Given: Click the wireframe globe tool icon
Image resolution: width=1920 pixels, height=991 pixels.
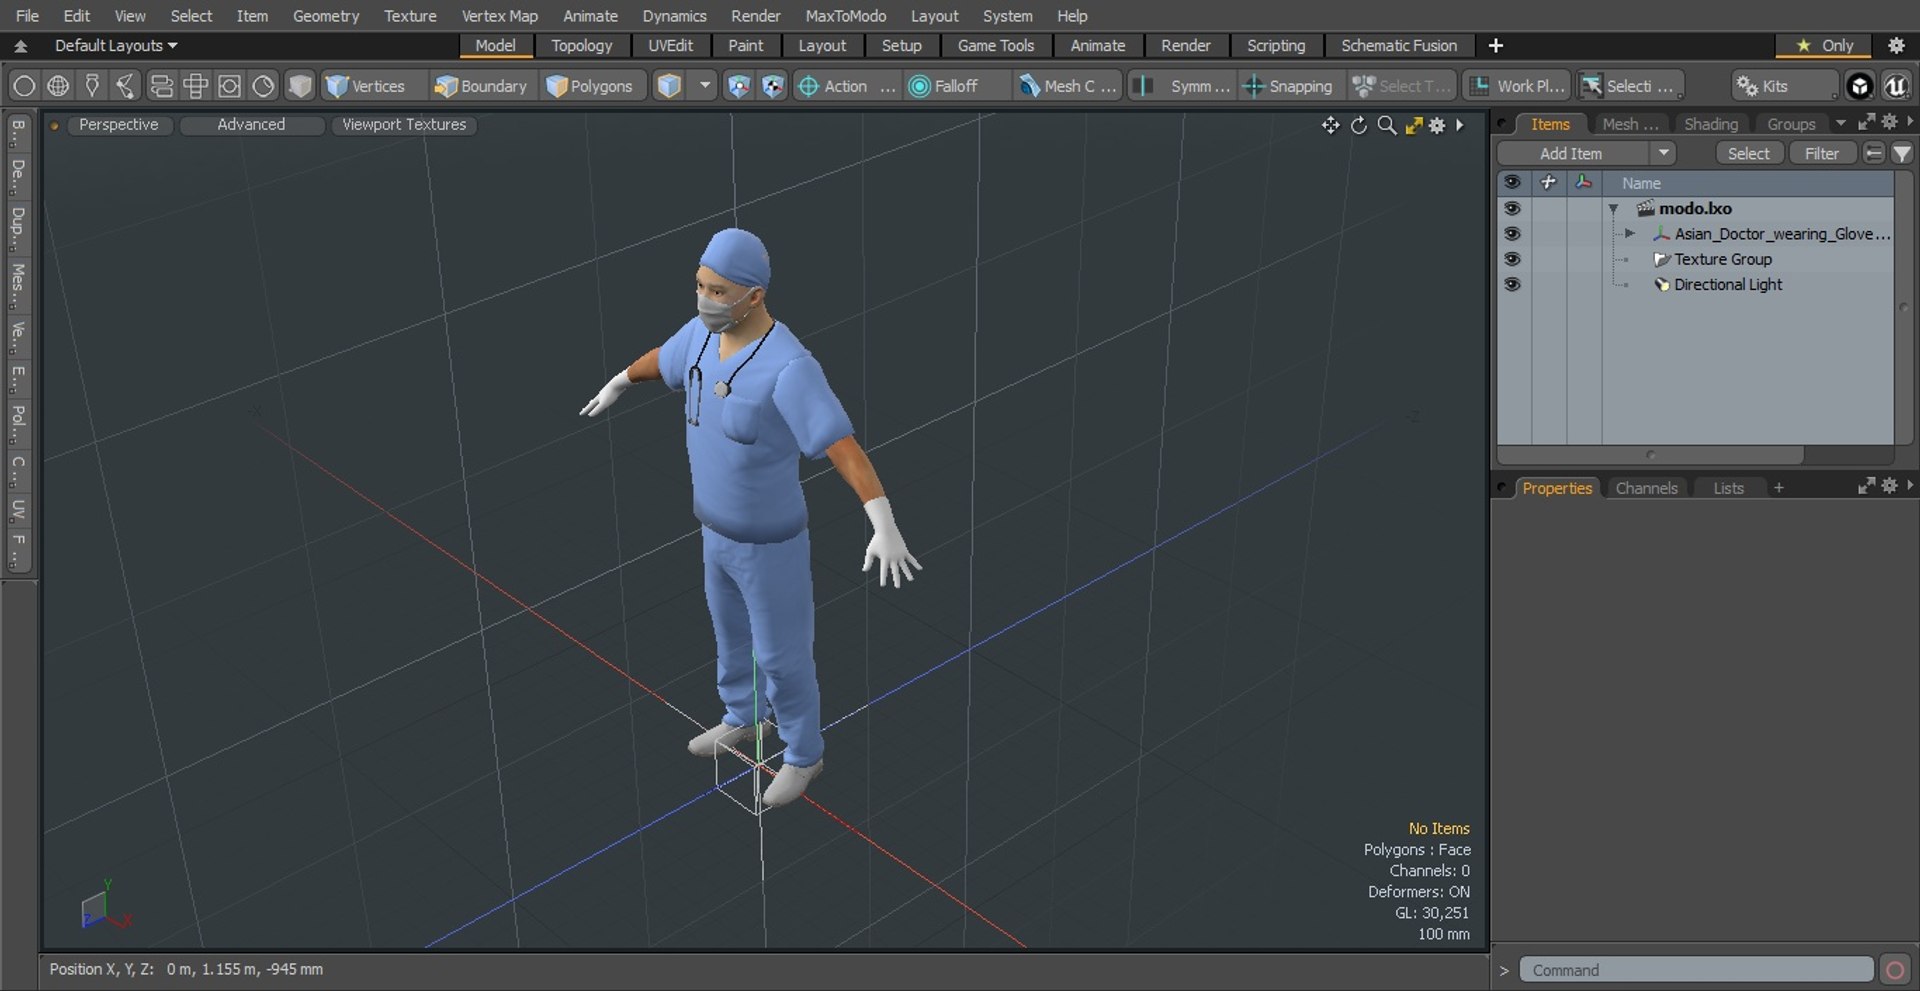Looking at the screenshot, I should tap(58, 86).
